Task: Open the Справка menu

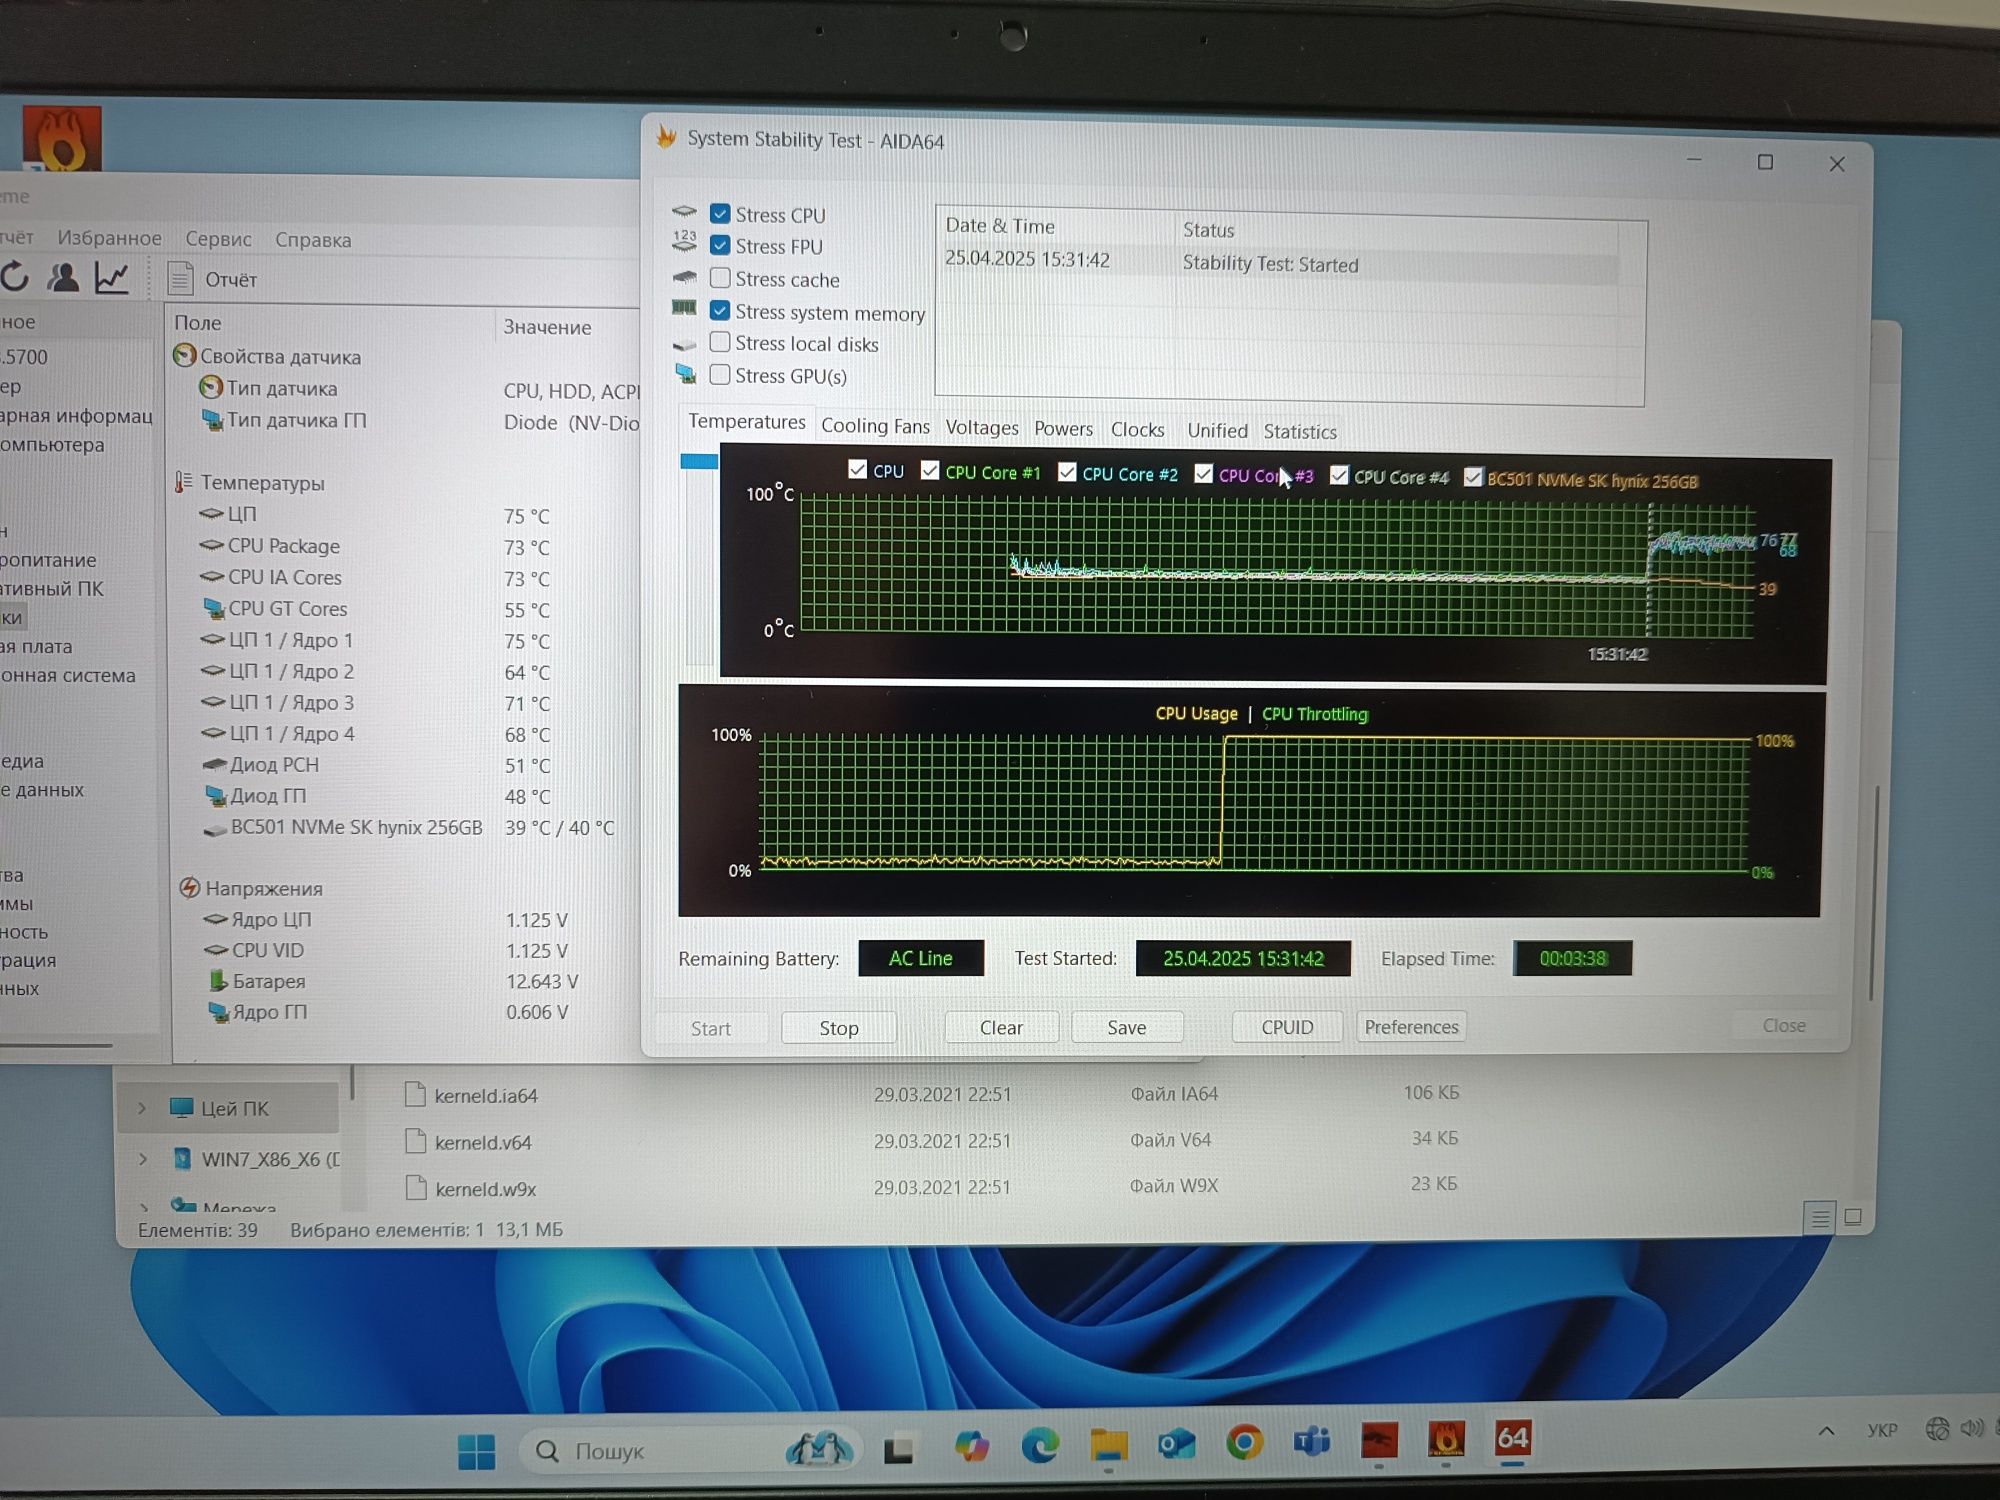Action: click(313, 240)
